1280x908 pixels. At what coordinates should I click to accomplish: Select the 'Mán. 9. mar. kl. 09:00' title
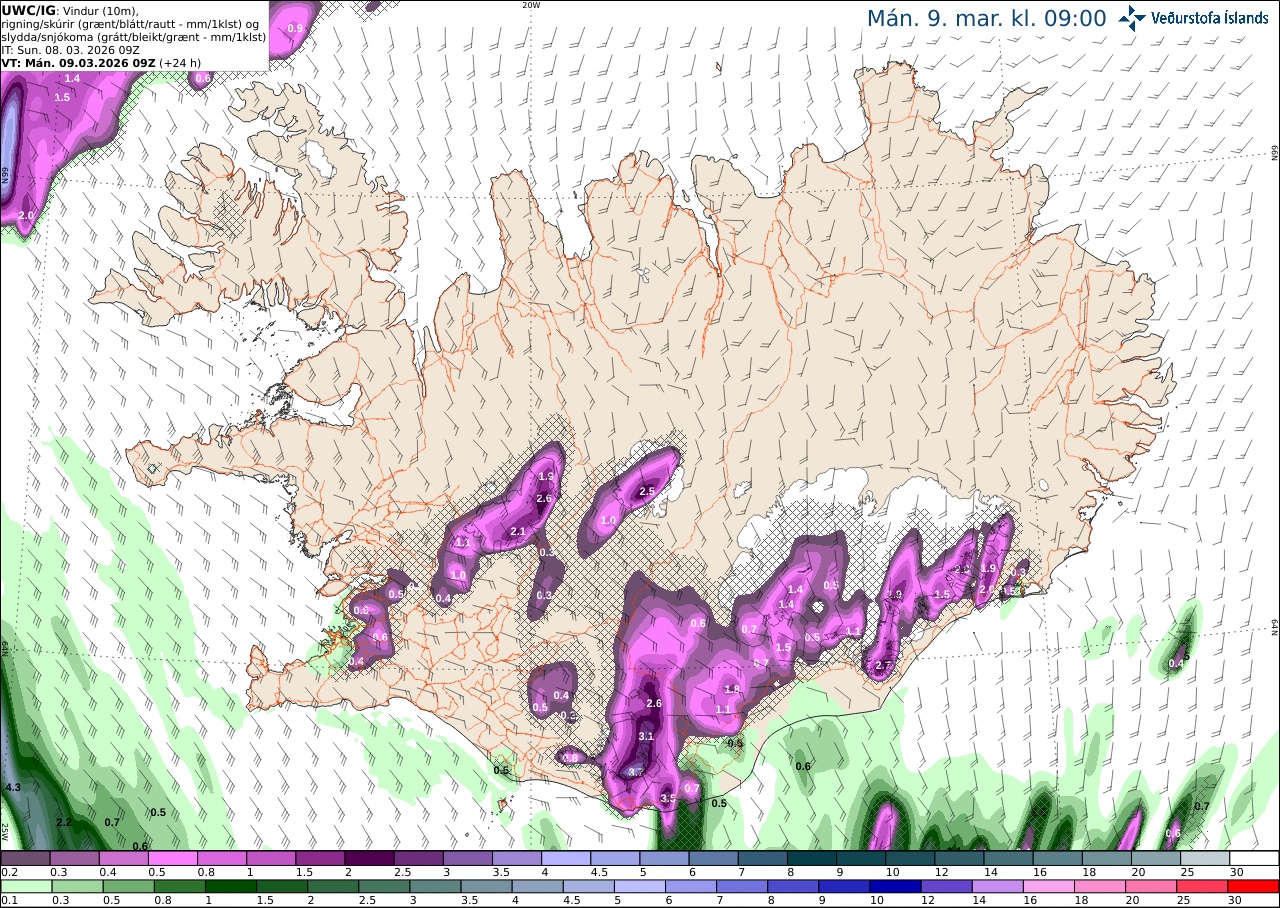coord(986,18)
